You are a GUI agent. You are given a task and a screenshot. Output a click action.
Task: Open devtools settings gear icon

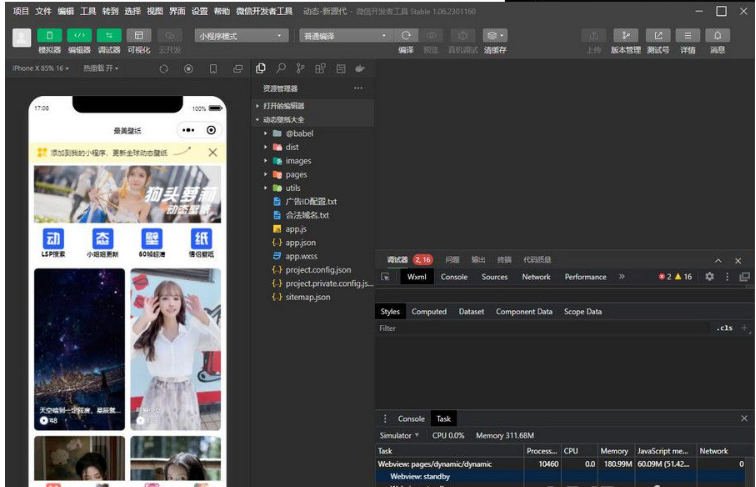(709, 277)
